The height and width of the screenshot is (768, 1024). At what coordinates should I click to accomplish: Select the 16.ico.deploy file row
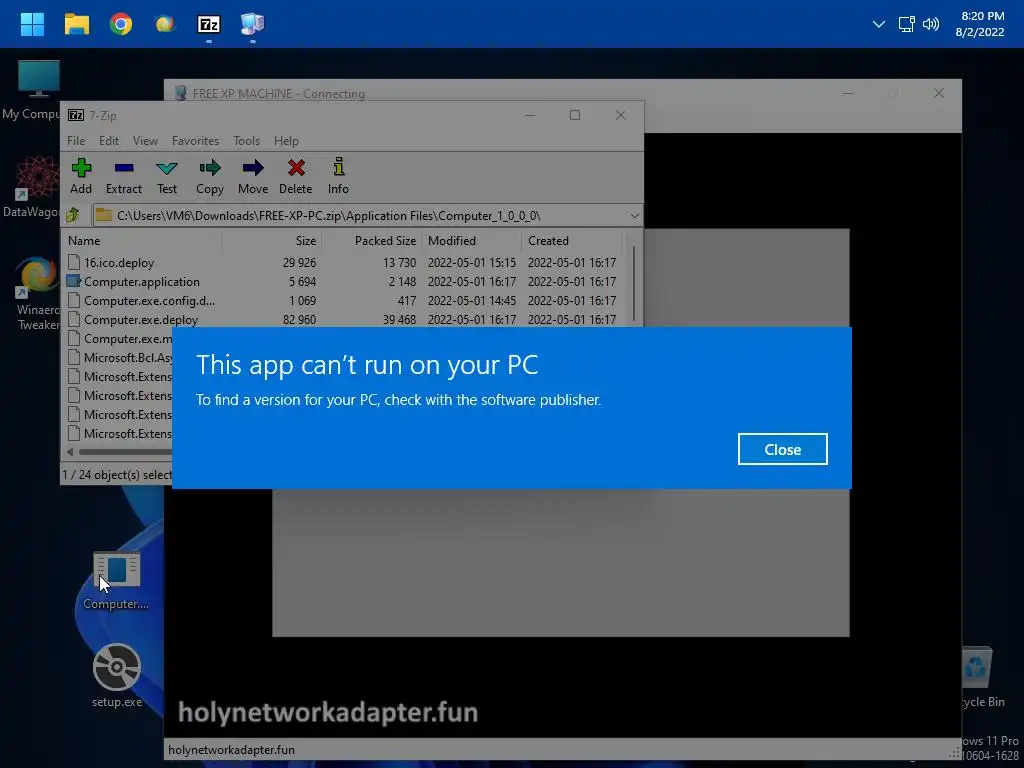[343, 263]
